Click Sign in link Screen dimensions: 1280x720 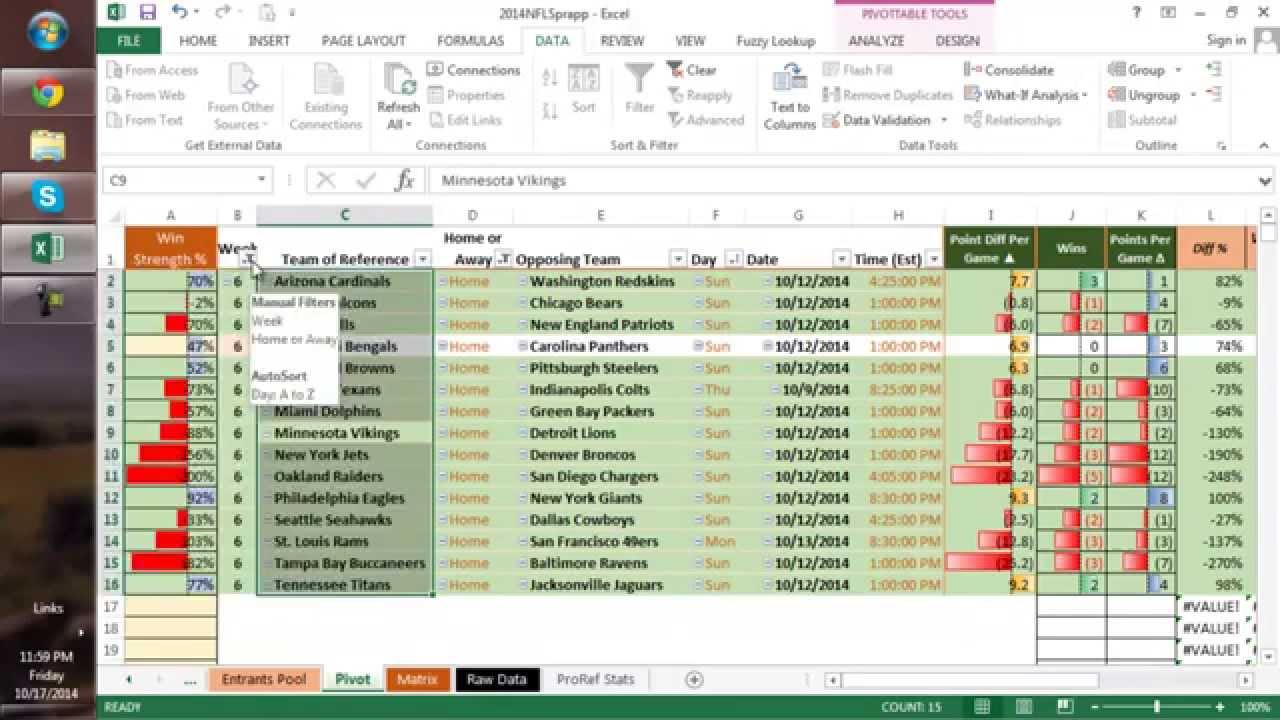(x=1226, y=41)
